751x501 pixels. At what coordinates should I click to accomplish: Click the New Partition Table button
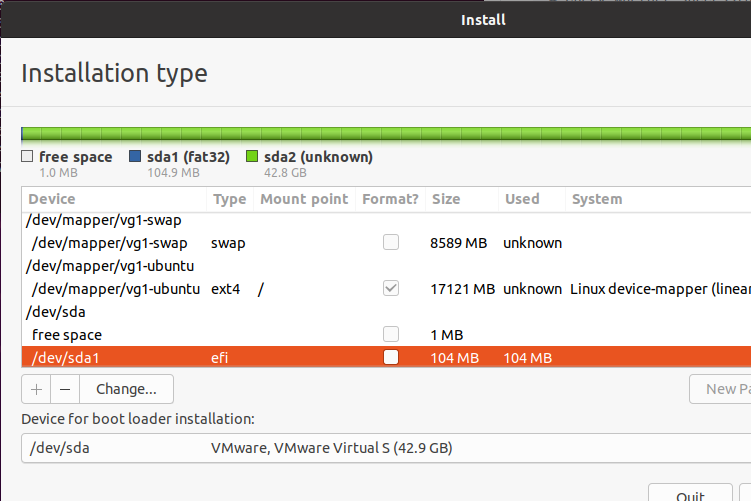tap(720, 388)
